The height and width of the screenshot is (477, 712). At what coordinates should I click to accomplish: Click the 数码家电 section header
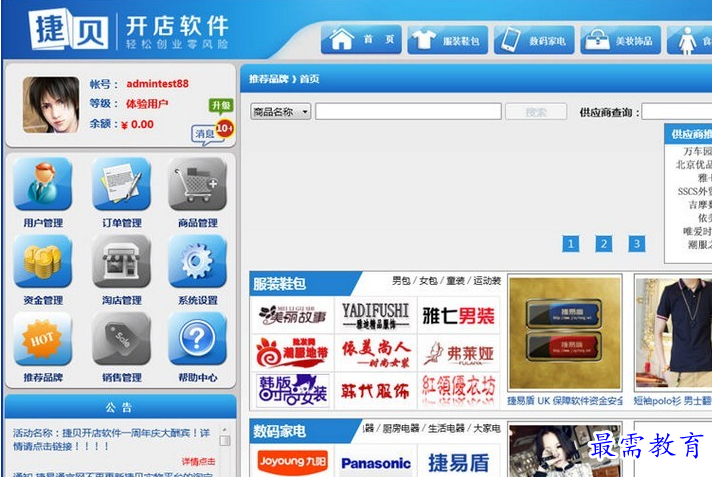280,431
